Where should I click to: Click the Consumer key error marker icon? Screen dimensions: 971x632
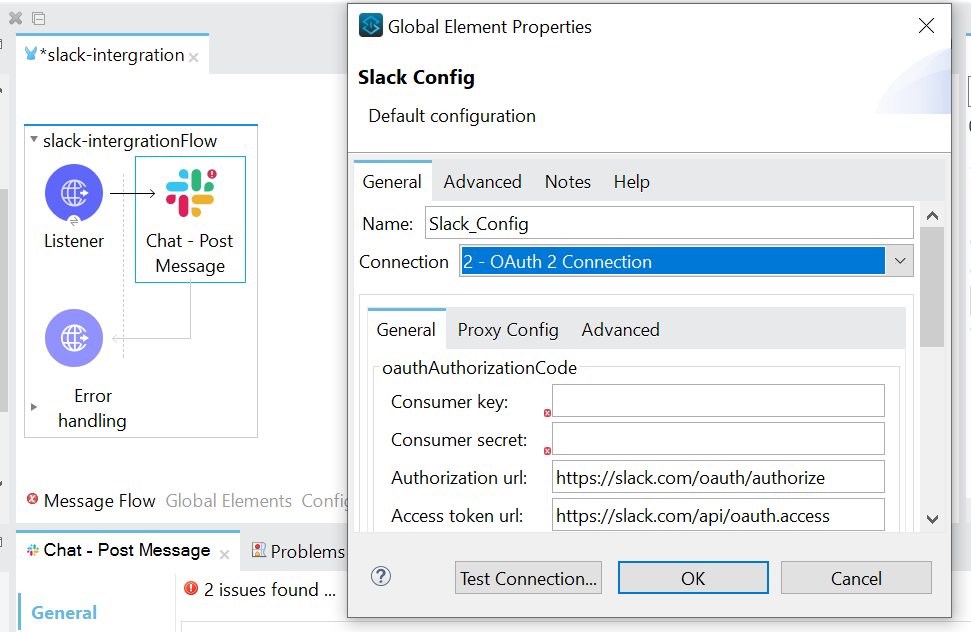[x=547, y=413]
